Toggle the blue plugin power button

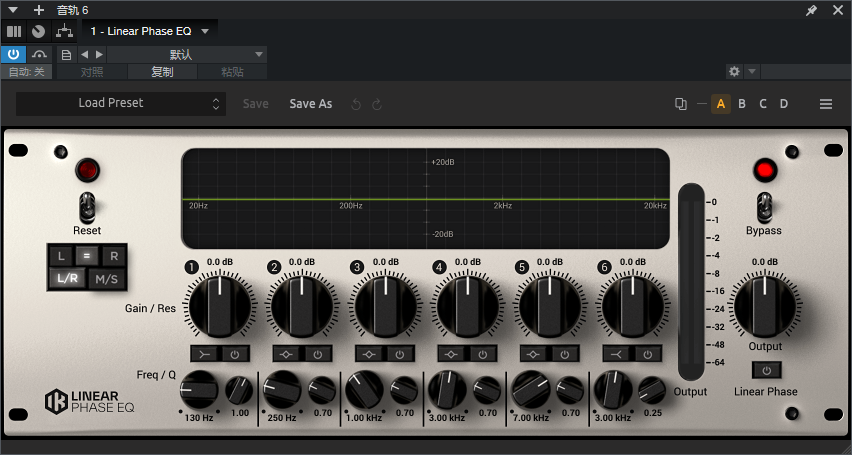pyautogui.click(x=13, y=54)
